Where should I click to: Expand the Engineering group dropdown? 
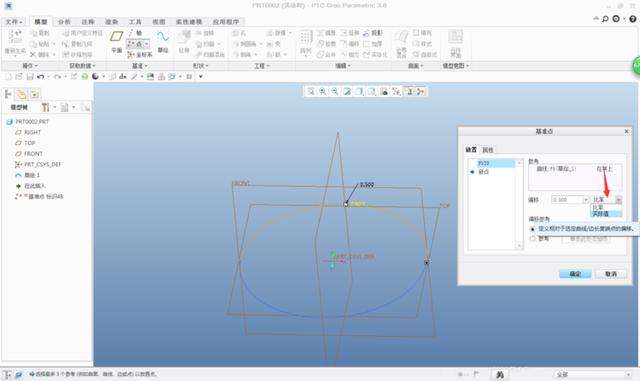click(x=261, y=66)
